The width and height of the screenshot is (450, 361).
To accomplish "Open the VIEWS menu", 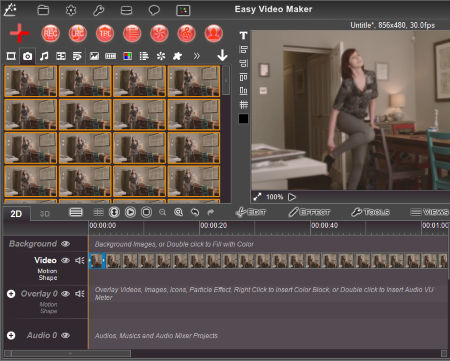I will point(429,212).
